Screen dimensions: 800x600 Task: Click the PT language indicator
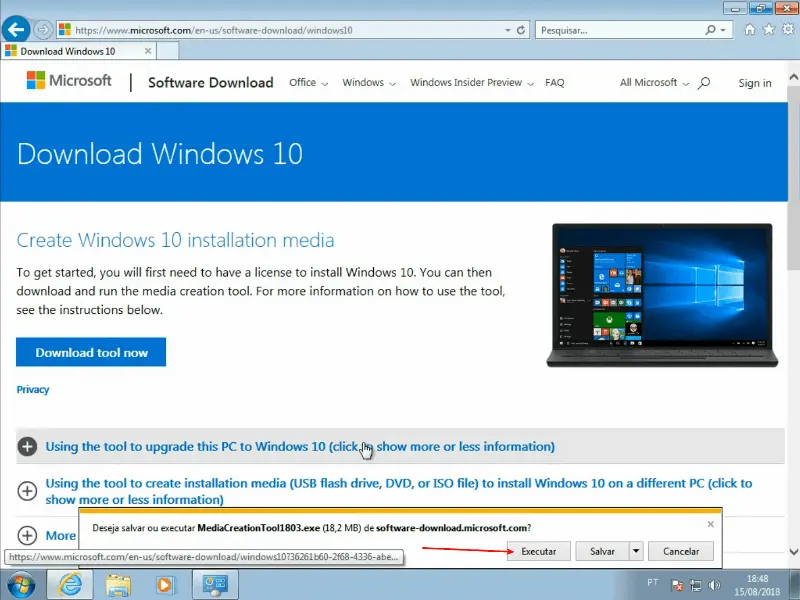653,582
